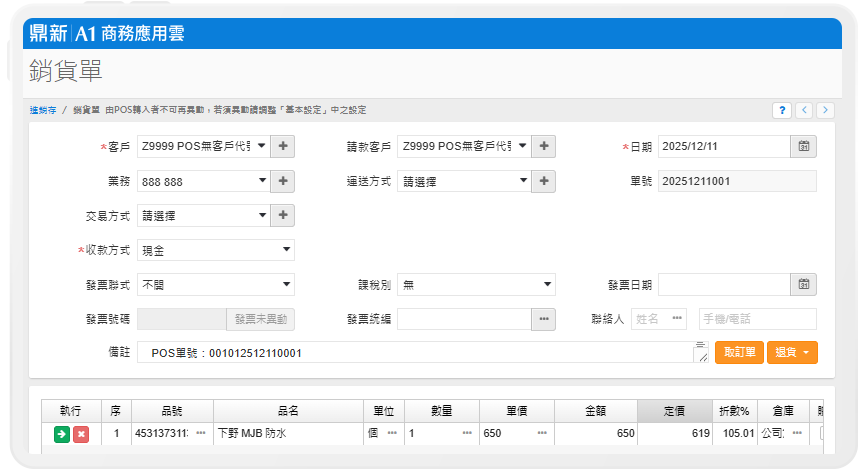The image size is (865, 470).
Task: Open the 日期 calendar picker icon
Action: (x=803, y=146)
